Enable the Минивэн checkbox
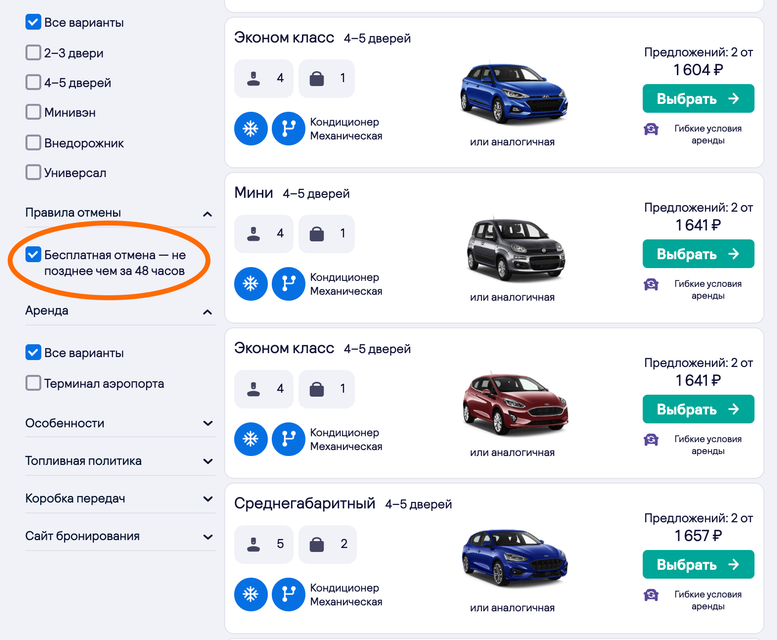This screenshot has height=640, width=777. pos(34,113)
